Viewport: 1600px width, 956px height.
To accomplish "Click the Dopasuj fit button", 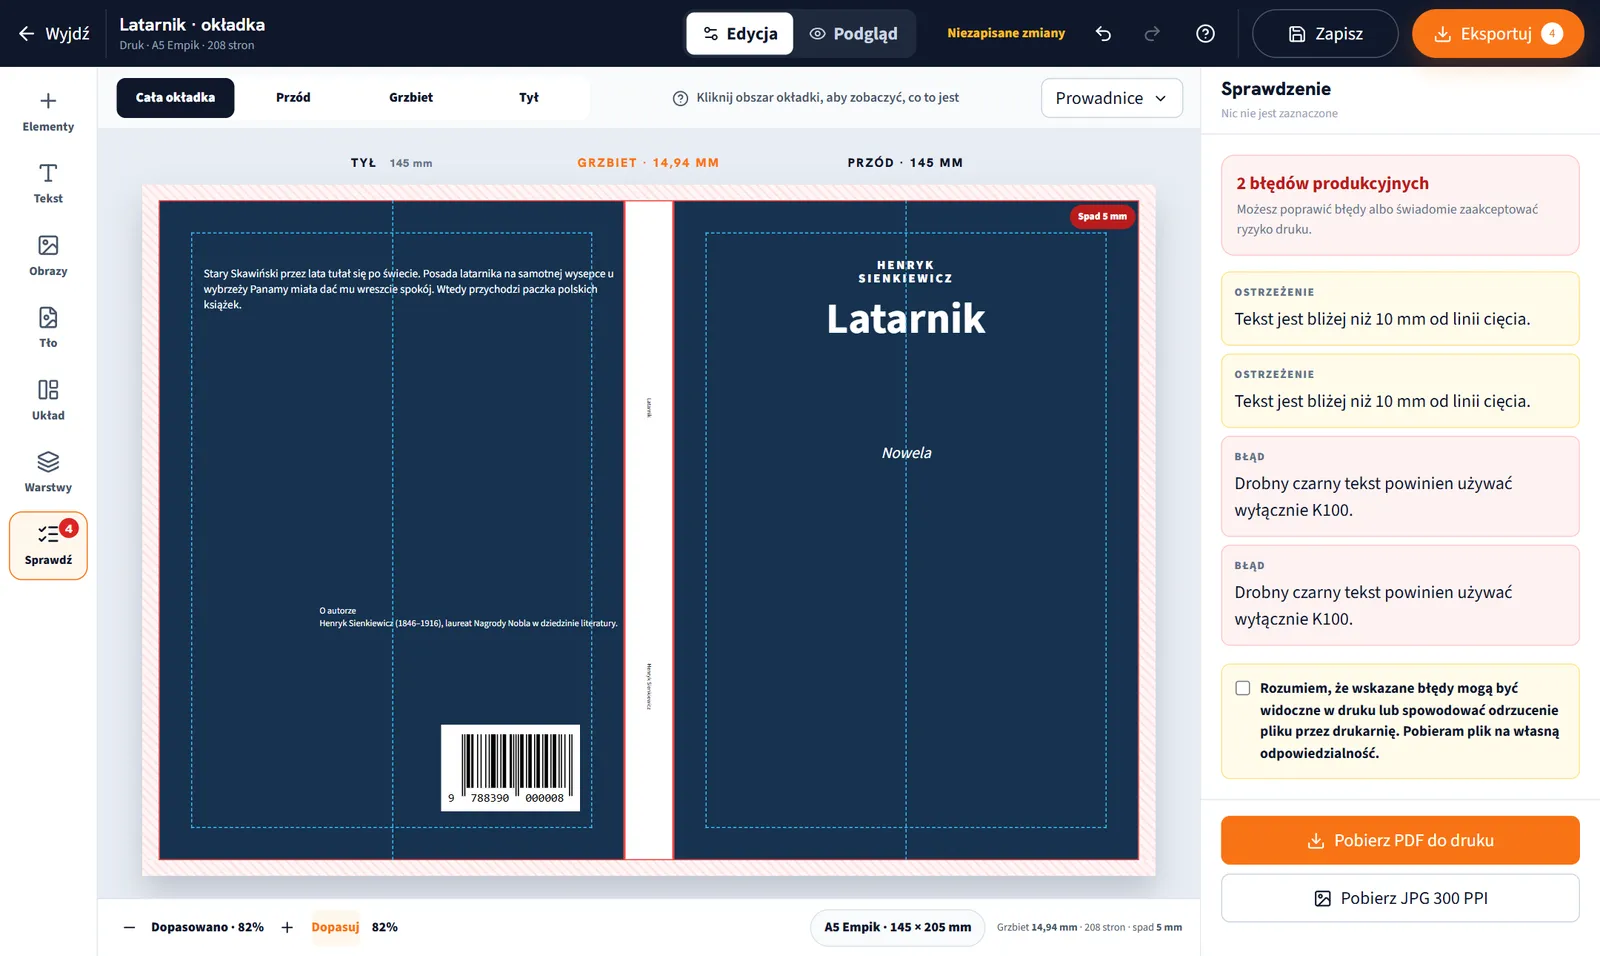I will coord(335,927).
